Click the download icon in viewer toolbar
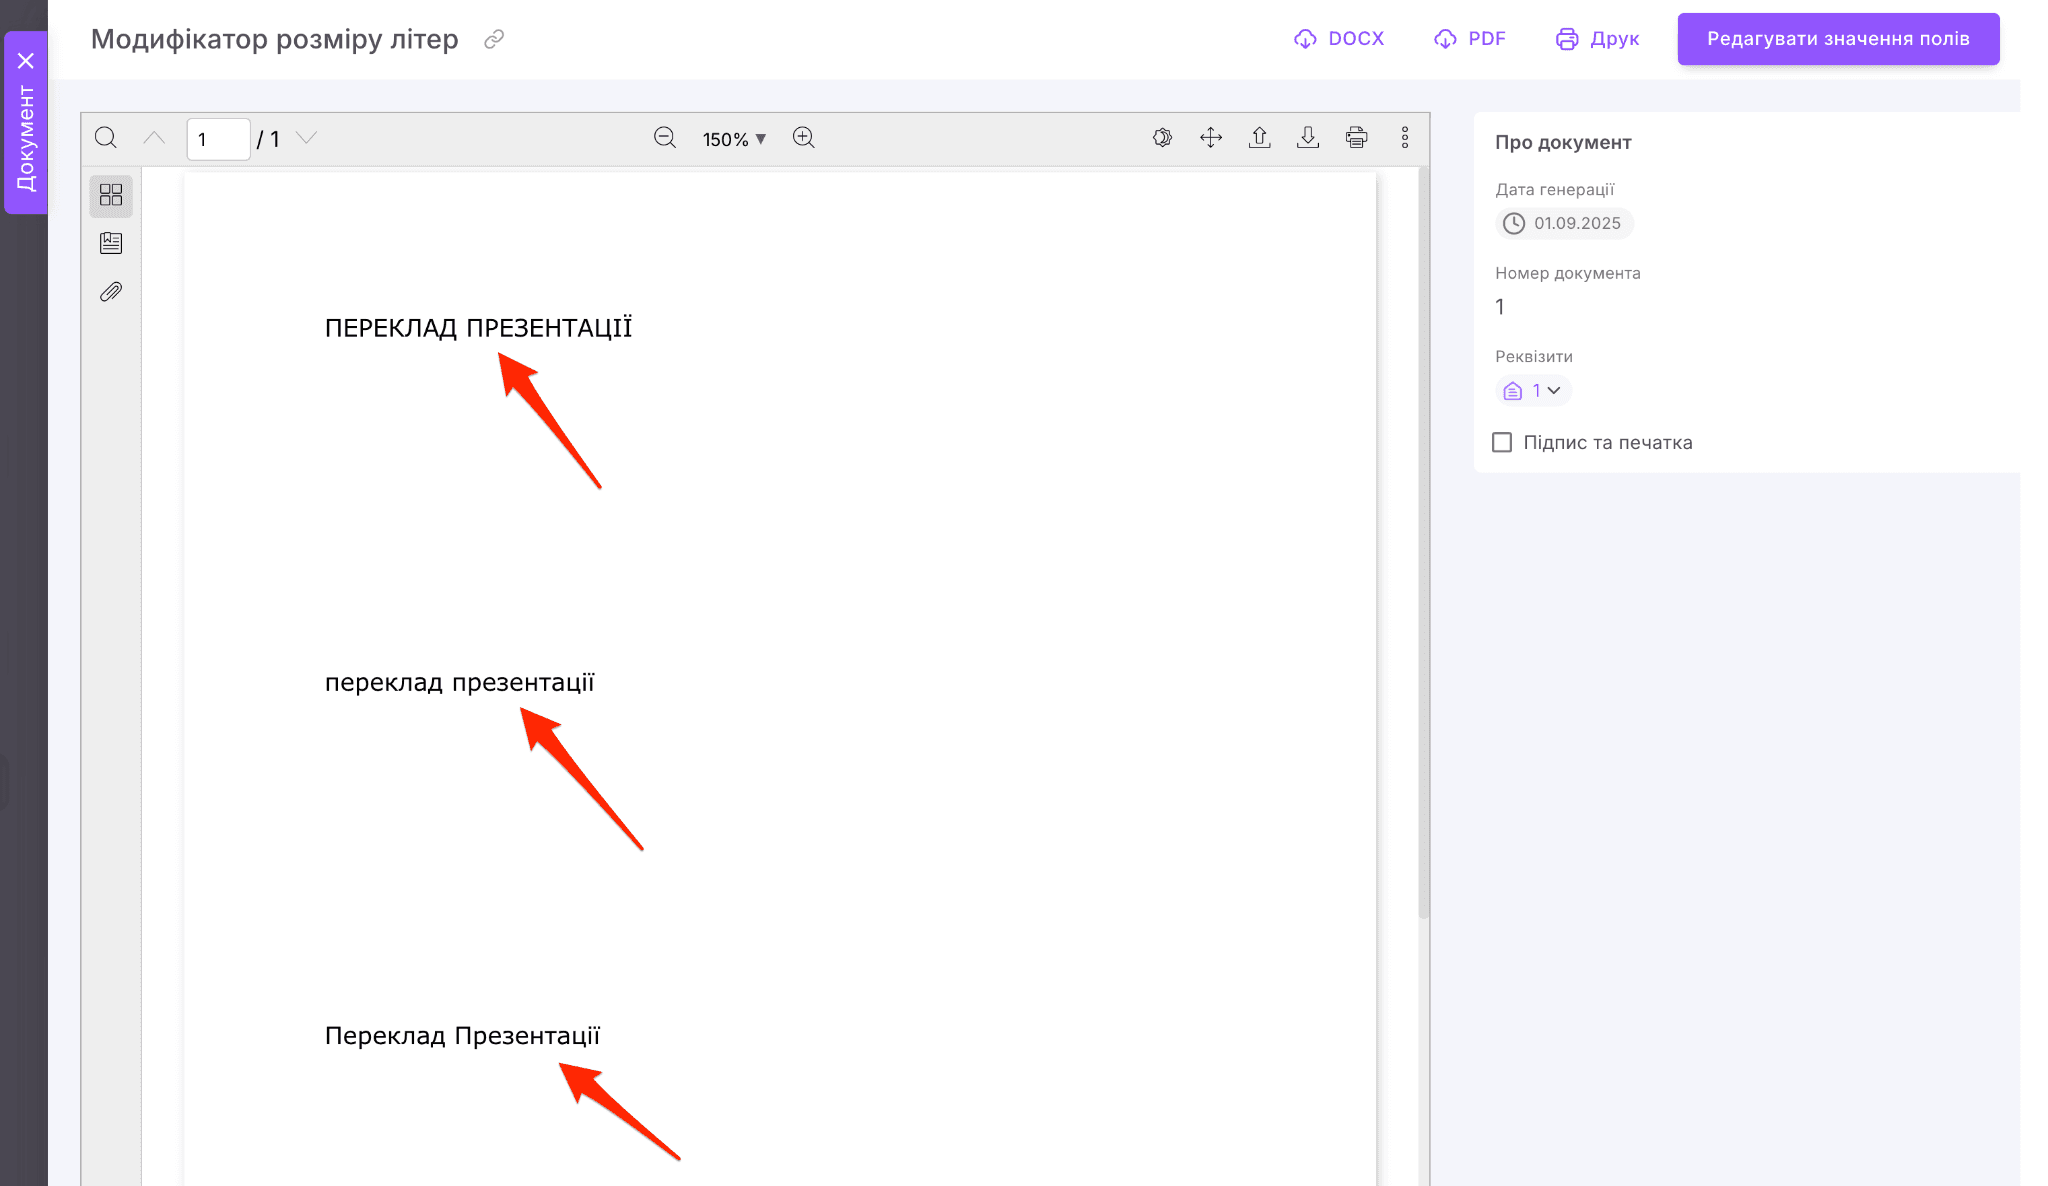Viewport: 2048px width, 1186px height. tap(1308, 138)
